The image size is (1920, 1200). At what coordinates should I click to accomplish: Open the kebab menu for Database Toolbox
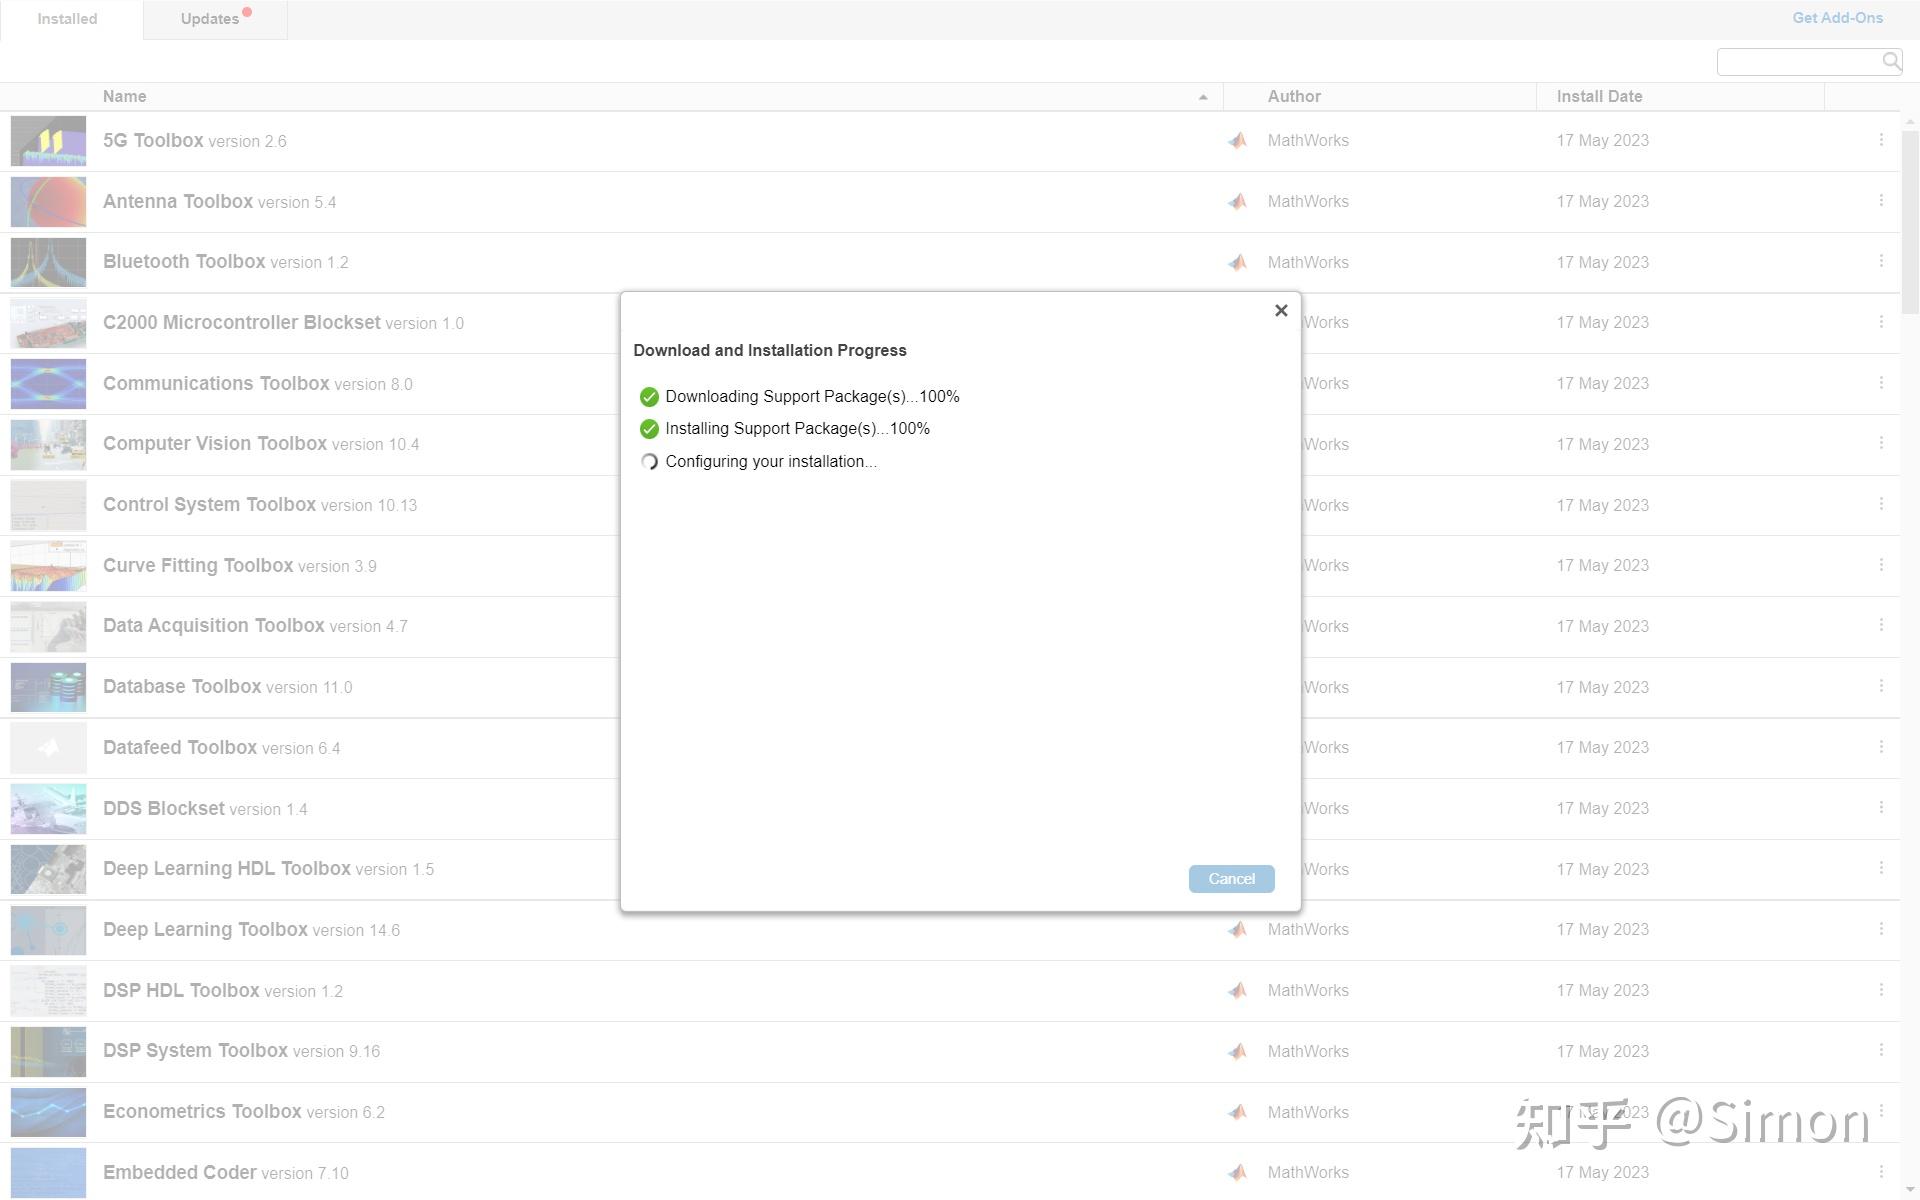click(1881, 686)
